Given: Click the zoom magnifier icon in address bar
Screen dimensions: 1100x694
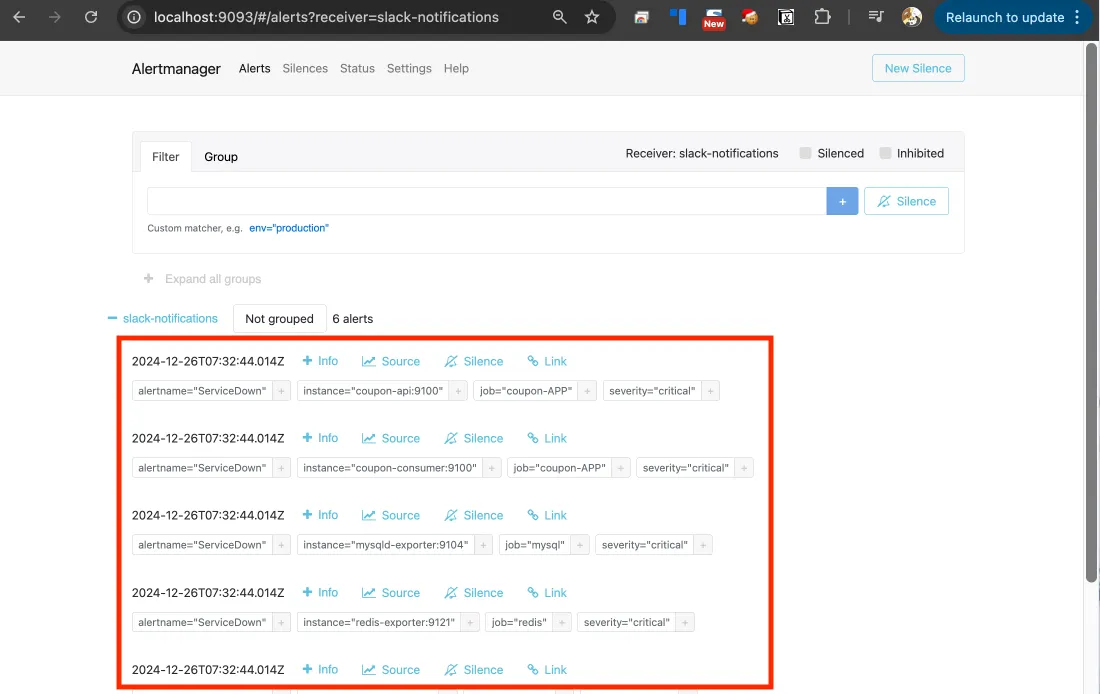Looking at the screenshot, I should (559, 17).
